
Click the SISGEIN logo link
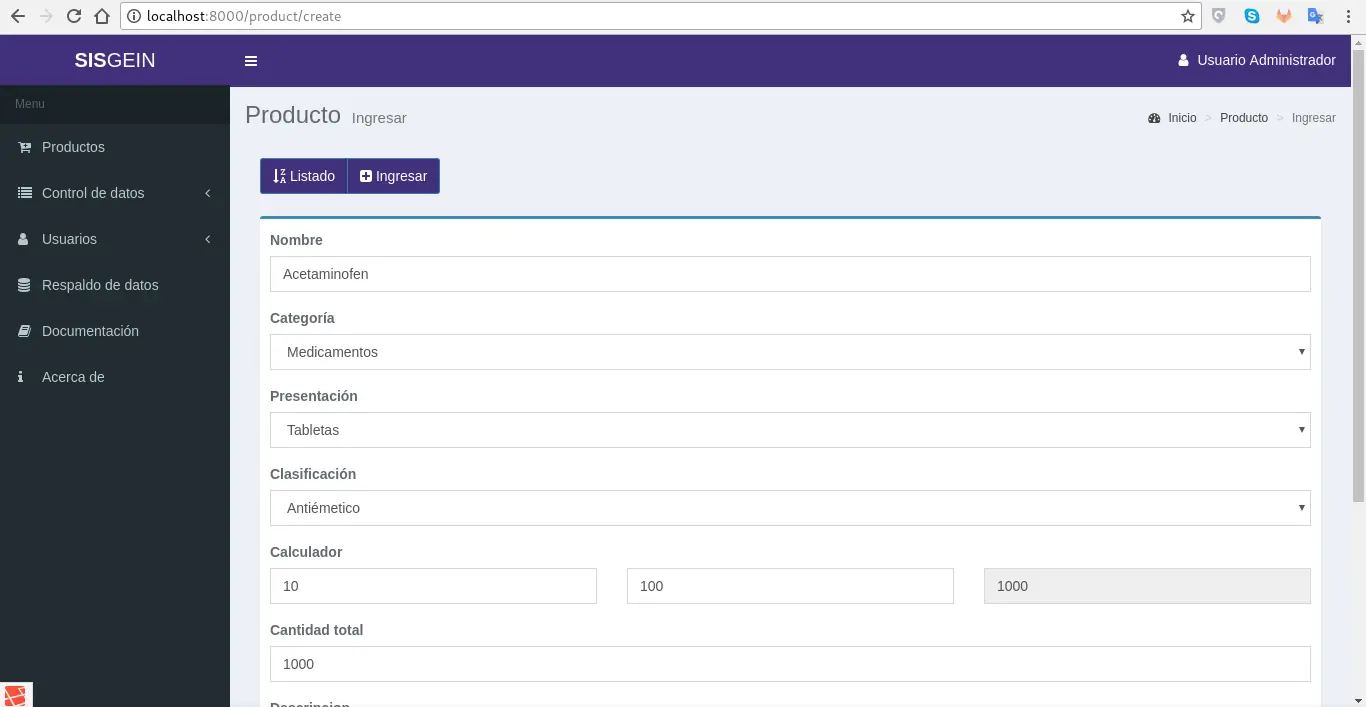(x=115, y=60)
